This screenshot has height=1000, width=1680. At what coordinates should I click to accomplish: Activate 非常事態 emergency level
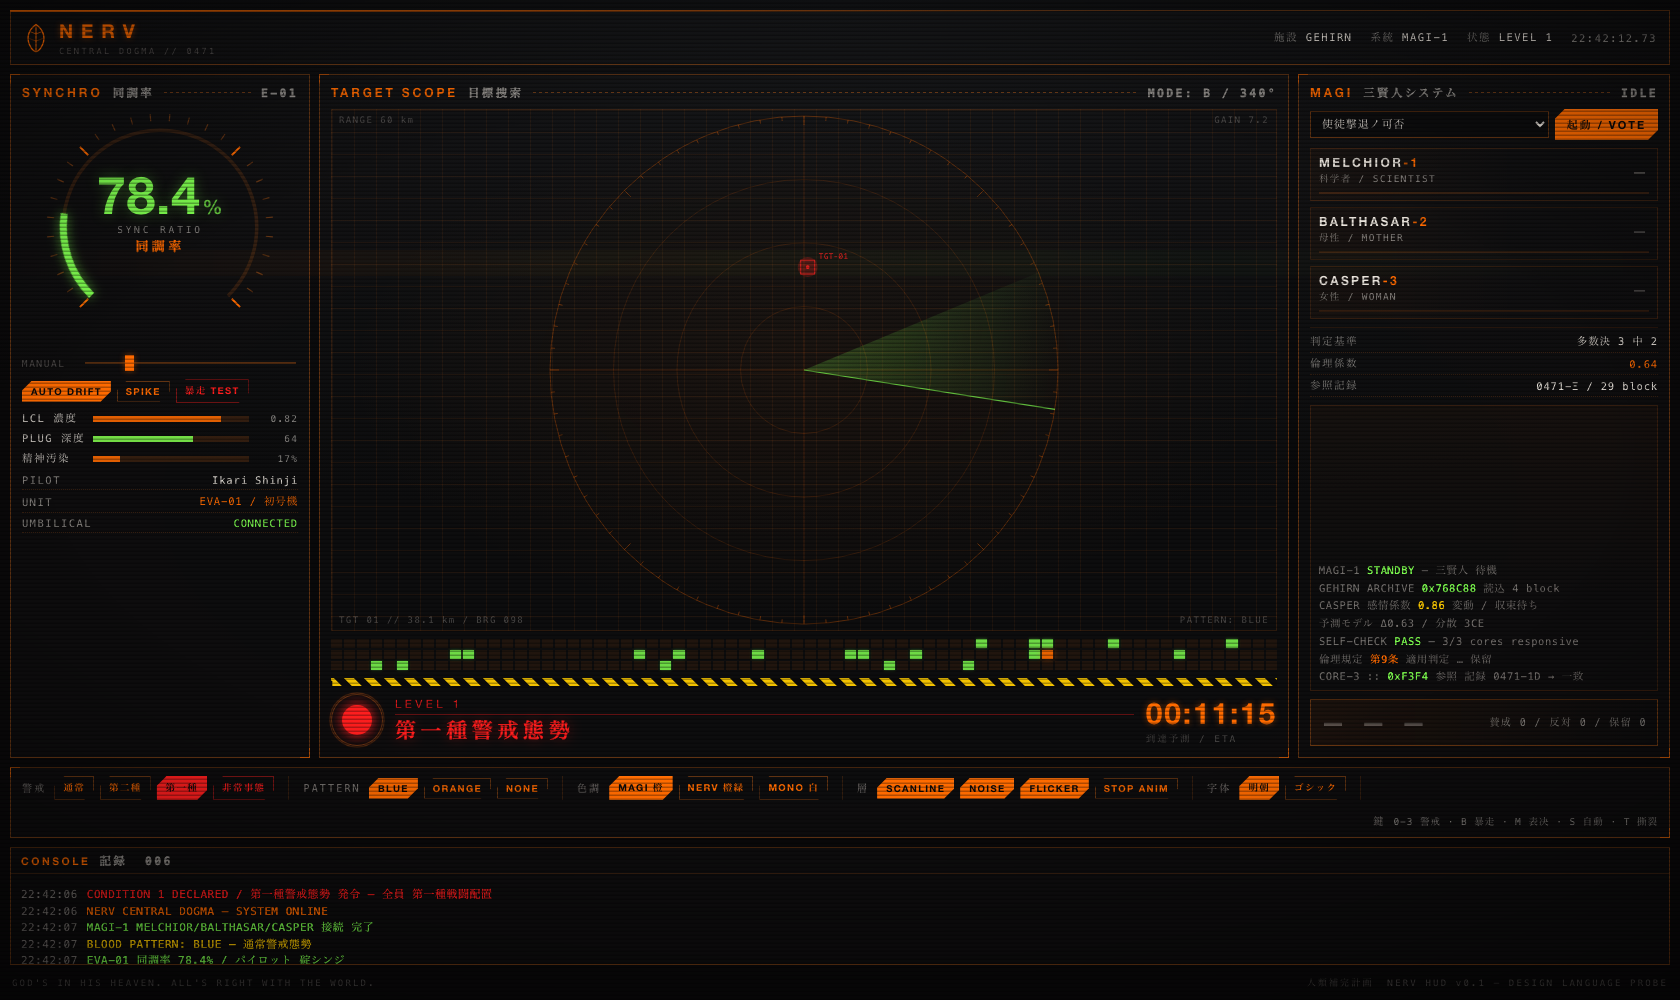tap(243, 788)
